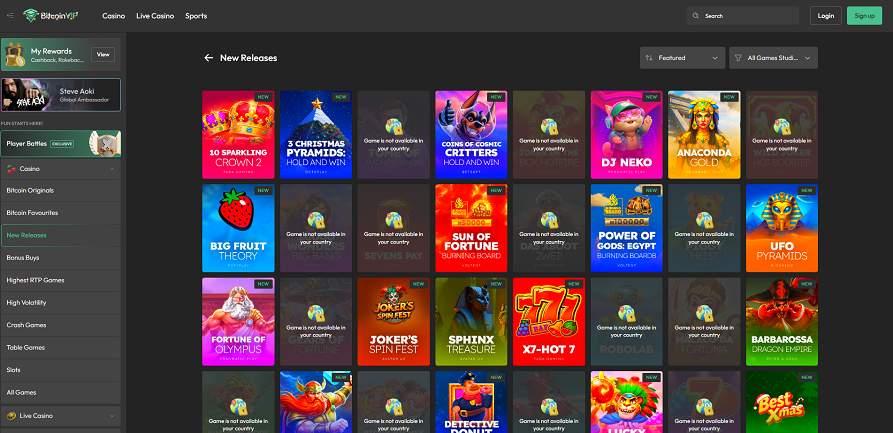Open Detective Donut game tile

pyautogui.click(x=471, y=402)
